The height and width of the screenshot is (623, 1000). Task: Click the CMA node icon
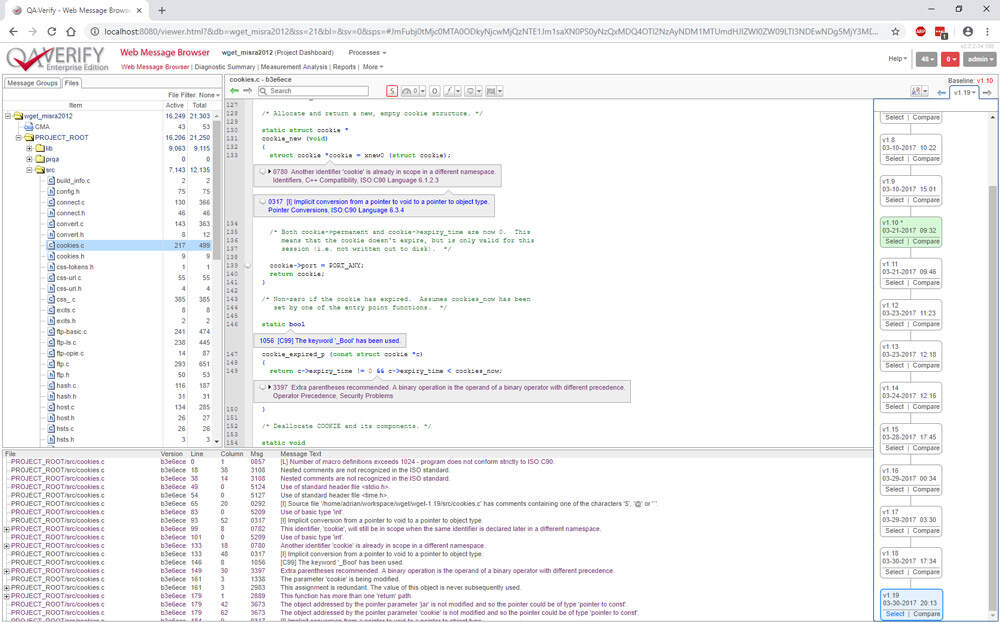click(27, 127)
